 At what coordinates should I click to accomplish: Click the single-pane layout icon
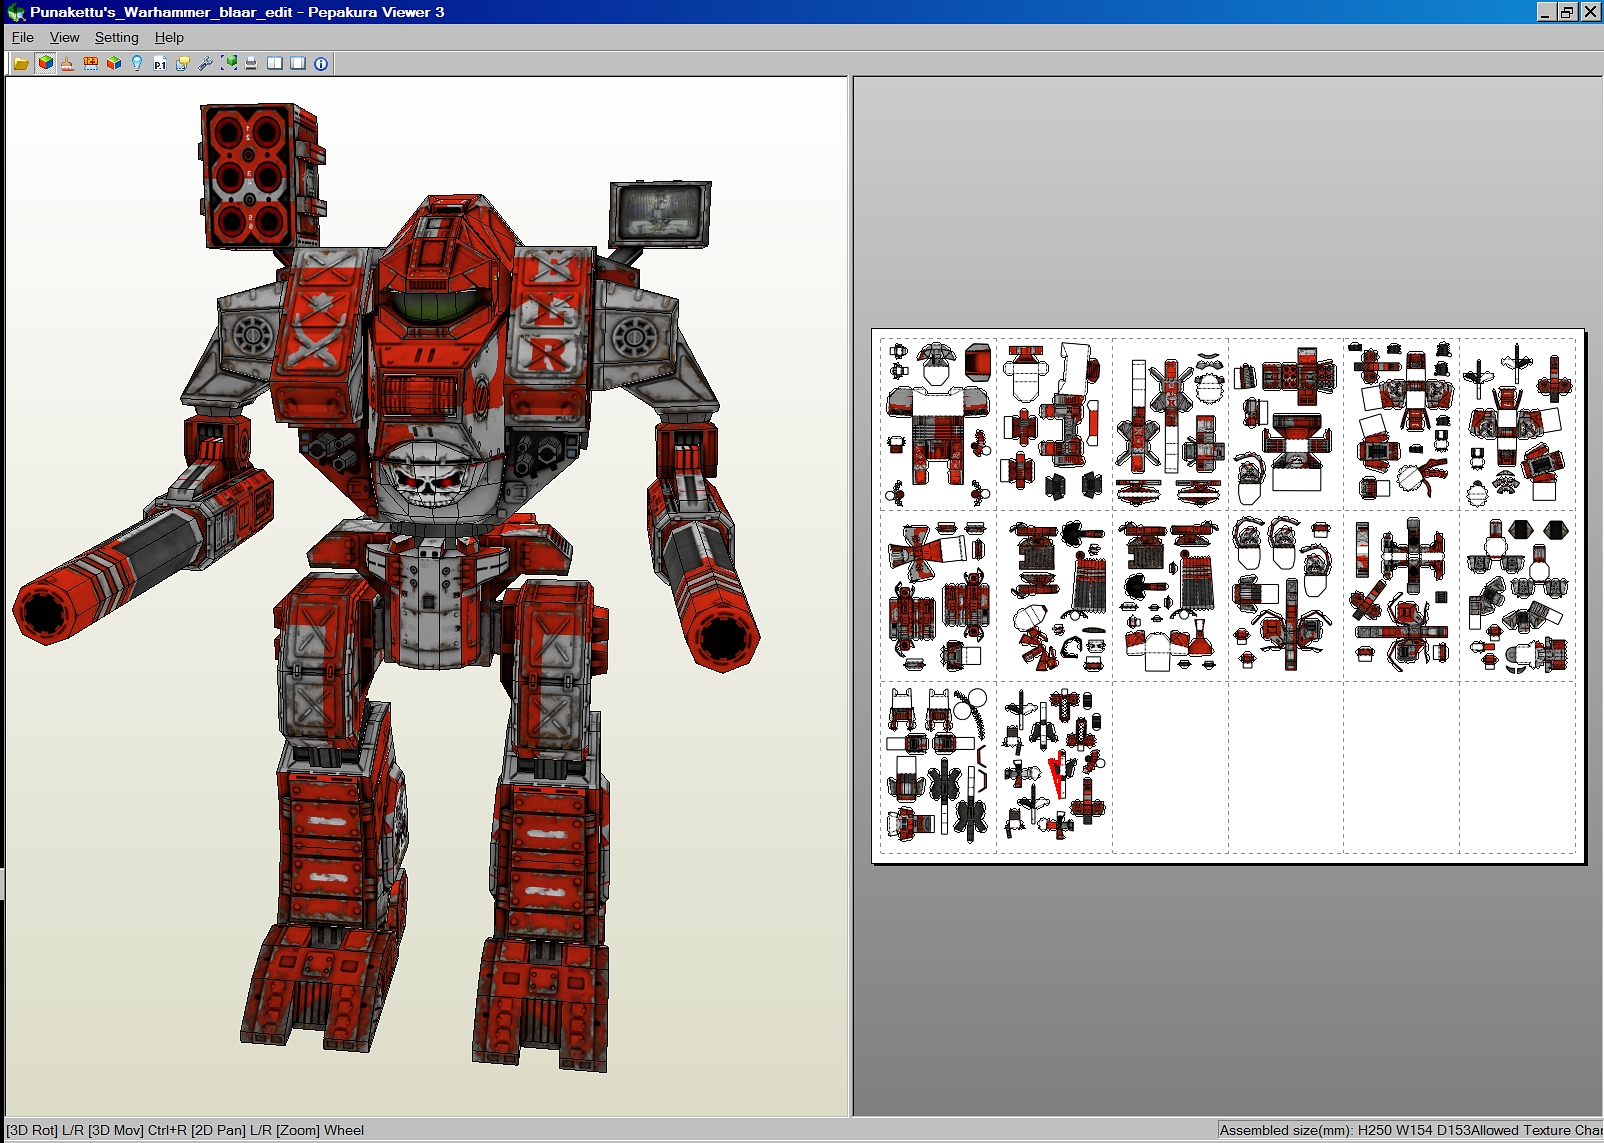coord(298,63)
